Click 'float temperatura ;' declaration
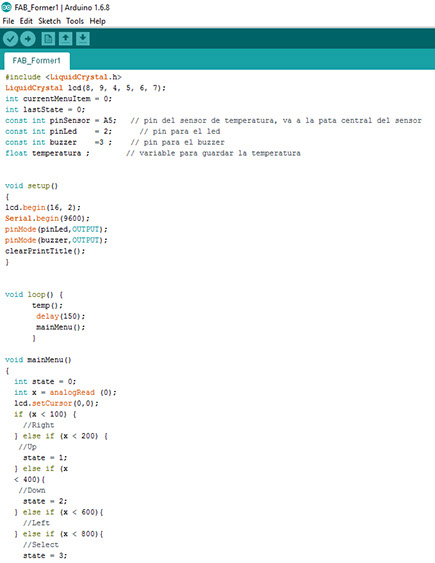 [47, 153]
